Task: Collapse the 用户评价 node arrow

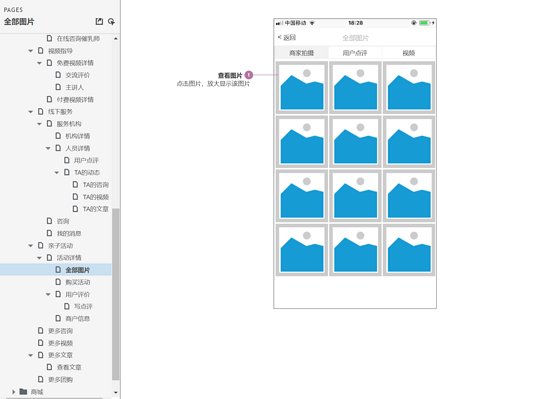Action: [x=48, y=294]
